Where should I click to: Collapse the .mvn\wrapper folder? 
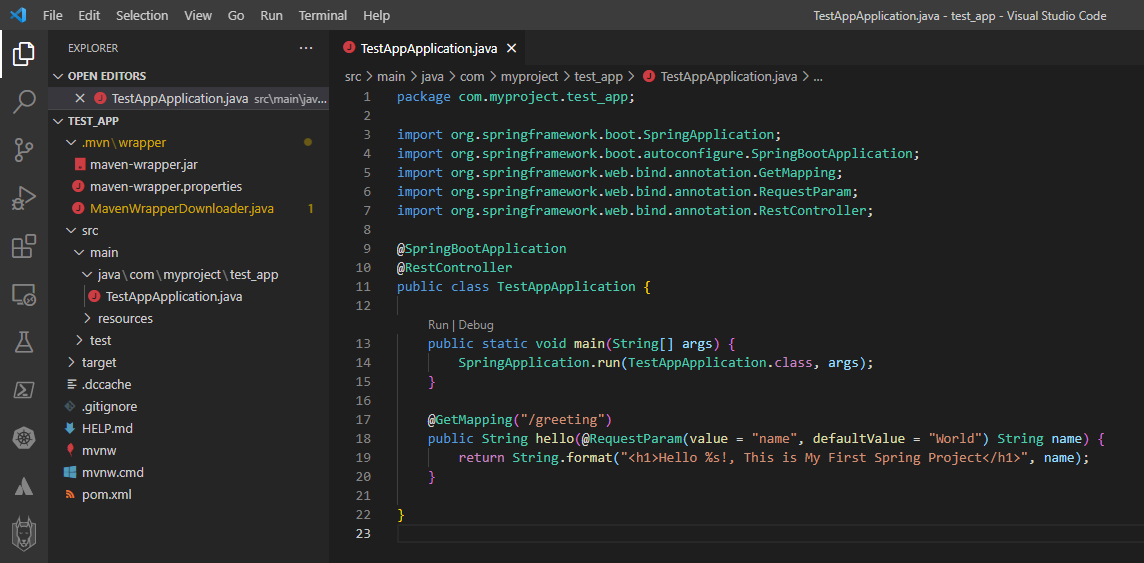[x=71, y=143]
